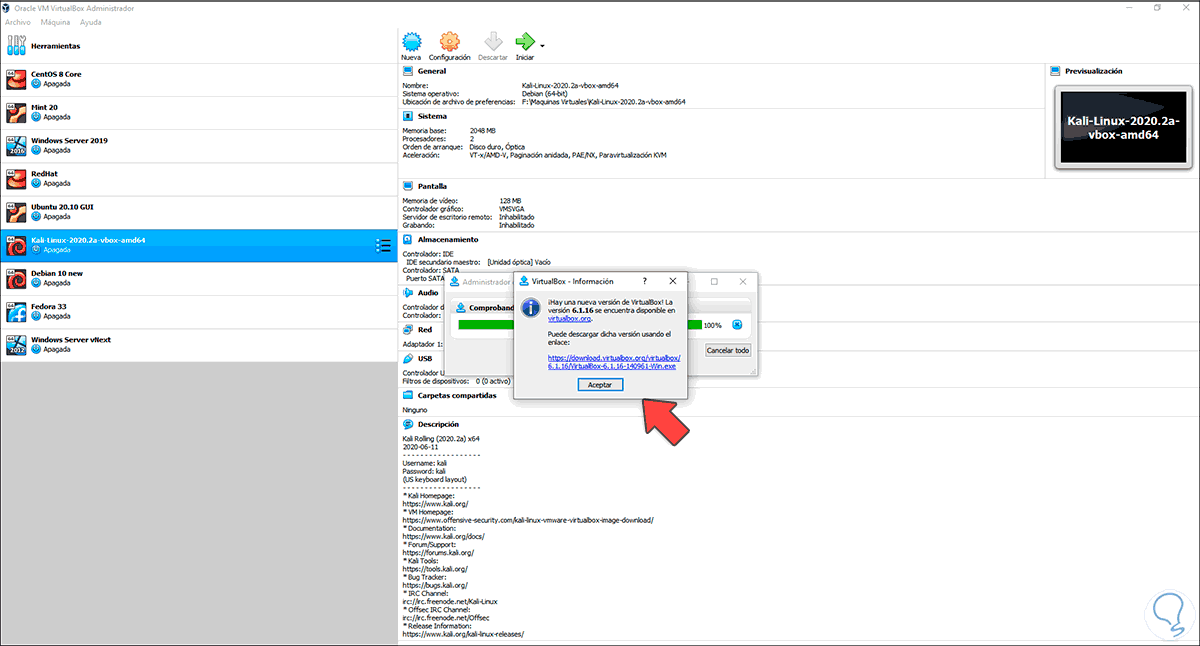
Task: Select the Ubuntu 20.10 GUI machine
Action: pyautogui.click(x=199, y=211)
